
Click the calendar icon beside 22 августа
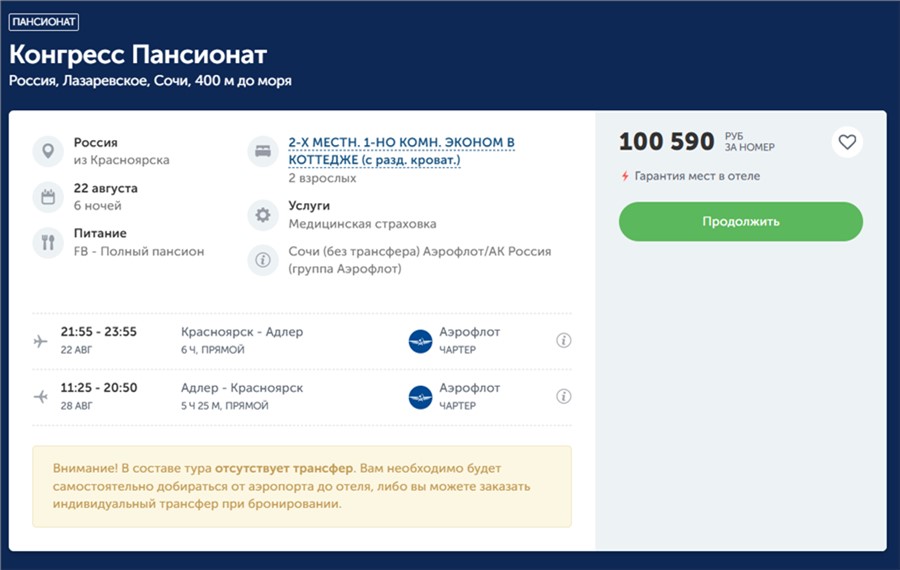tap(47, 197)
